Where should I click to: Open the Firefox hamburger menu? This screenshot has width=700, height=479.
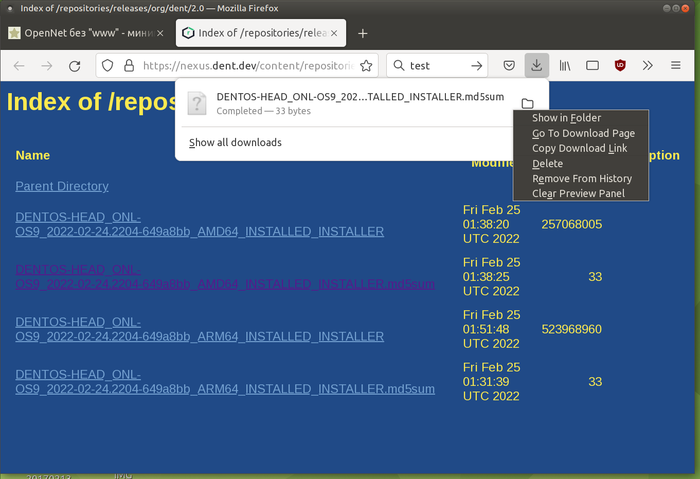point(675,66)
